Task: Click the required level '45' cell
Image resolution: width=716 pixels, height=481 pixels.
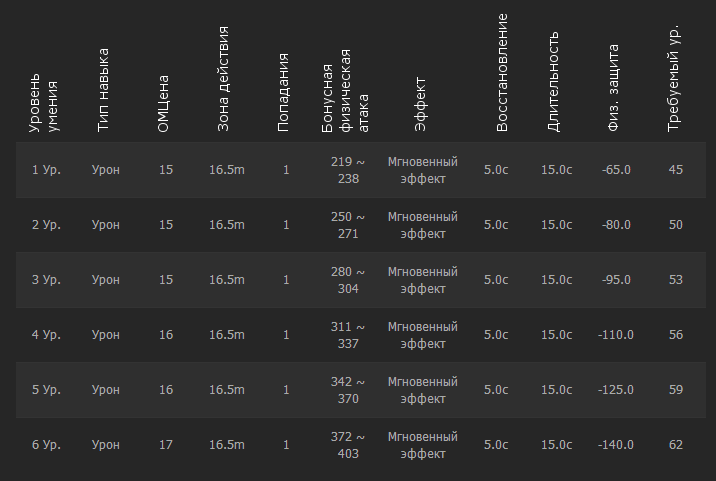Action: click(676, 170)
